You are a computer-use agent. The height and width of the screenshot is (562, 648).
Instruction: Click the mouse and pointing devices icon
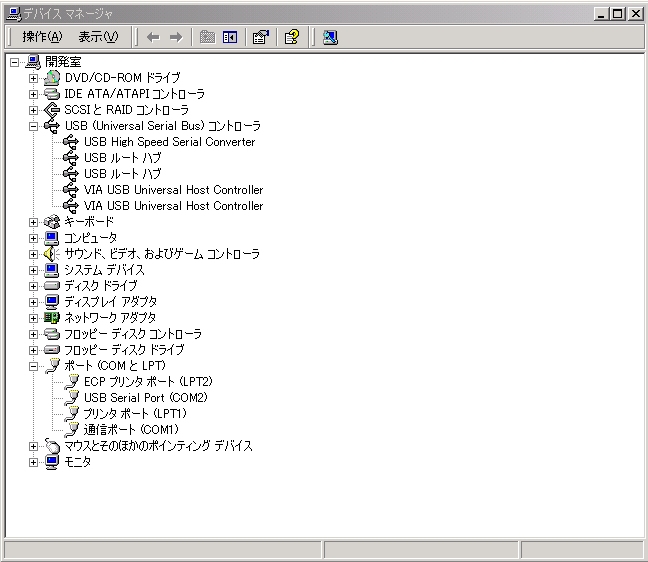point(52,446)
